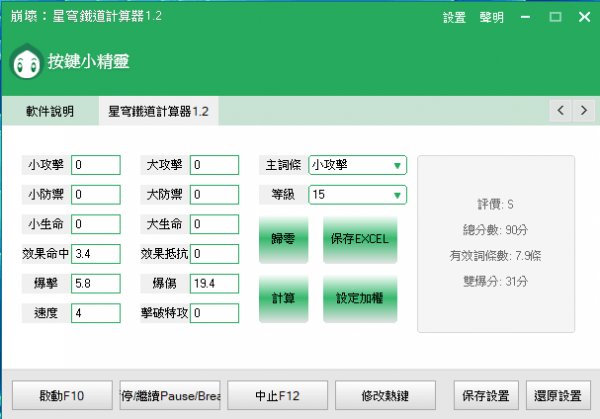Click the 擊破特攻 label

click(x=165, y=313)
